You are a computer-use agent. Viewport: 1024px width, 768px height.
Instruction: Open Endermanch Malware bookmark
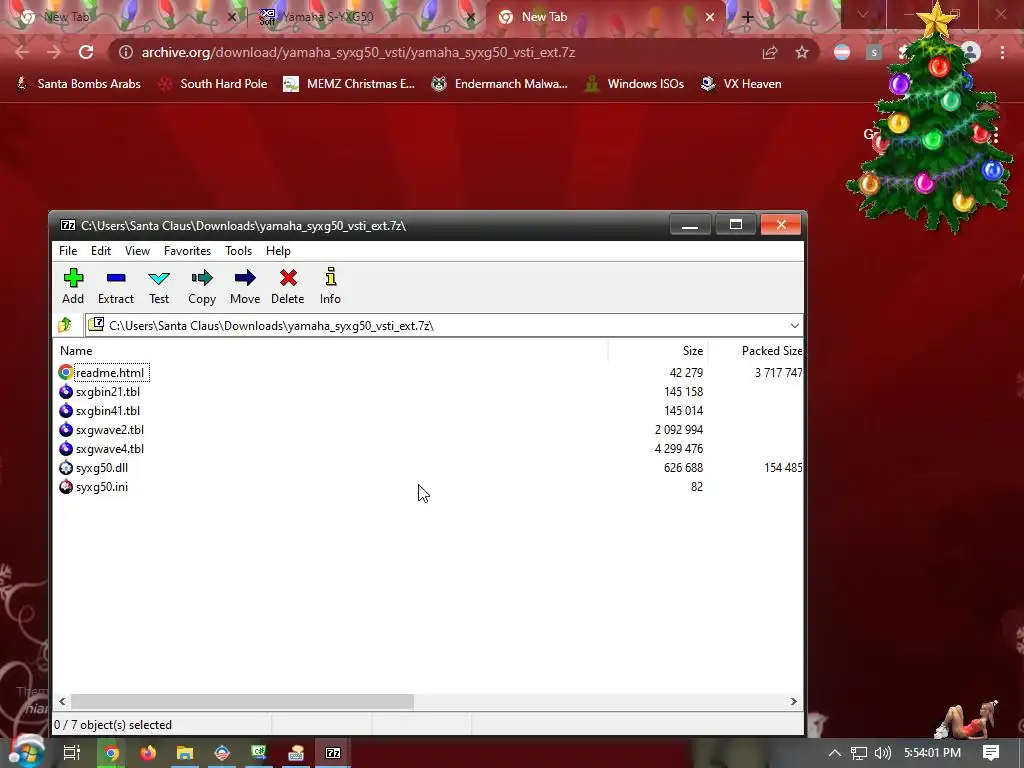click(x=500, y=84)
